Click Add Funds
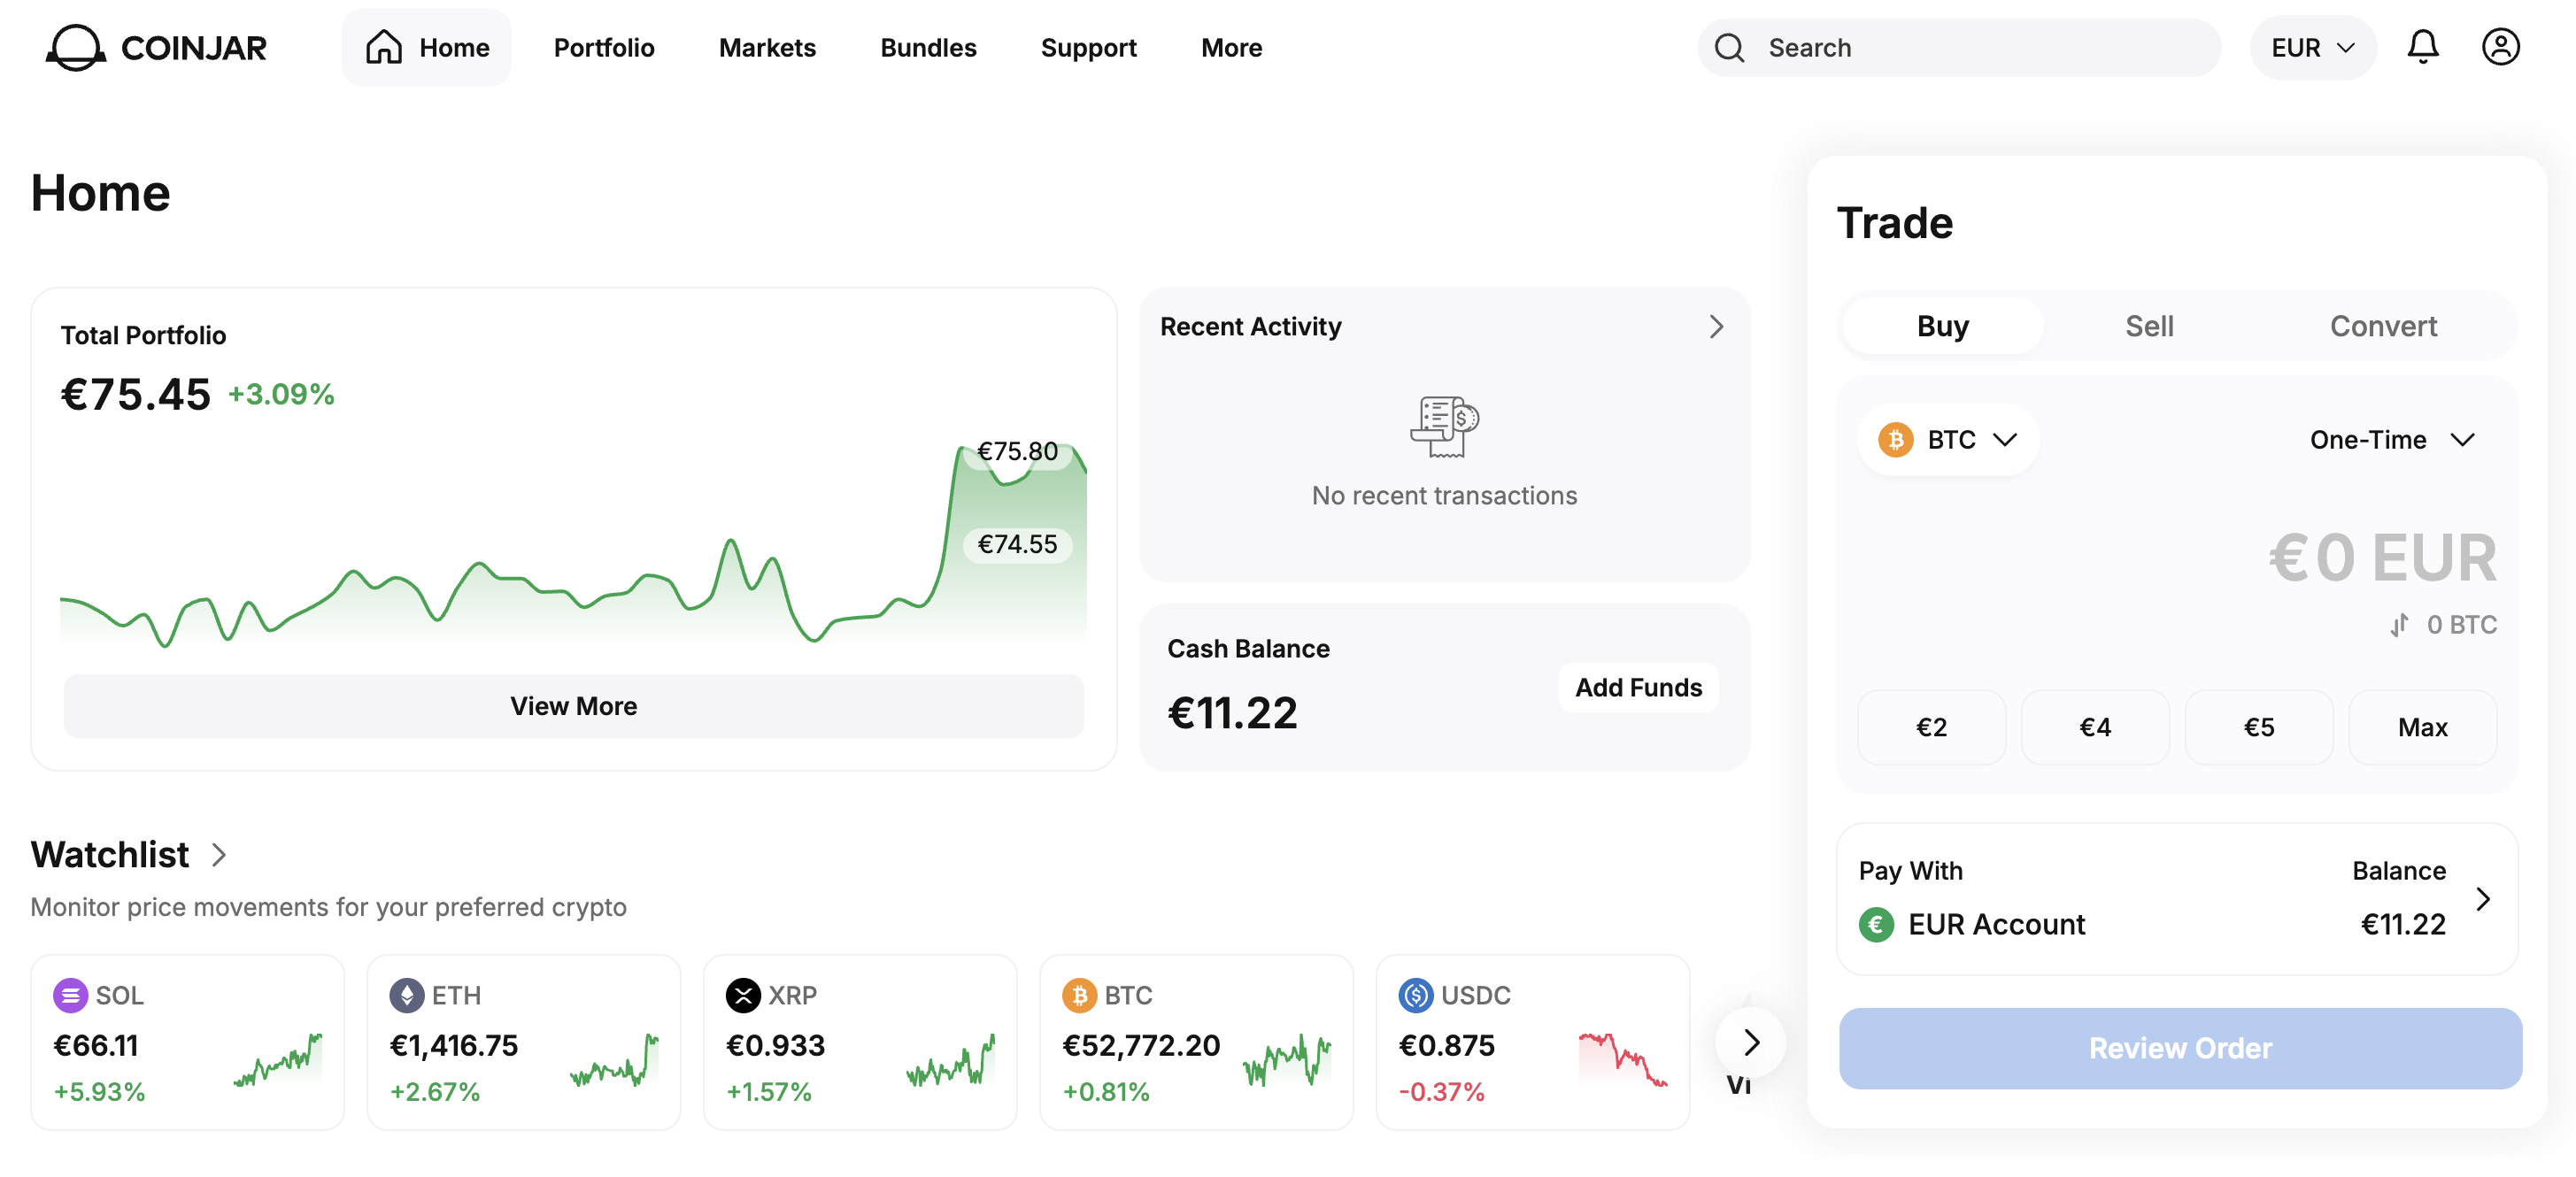This screenshot has height=1177, width=2576. (x=1638, y=688)
